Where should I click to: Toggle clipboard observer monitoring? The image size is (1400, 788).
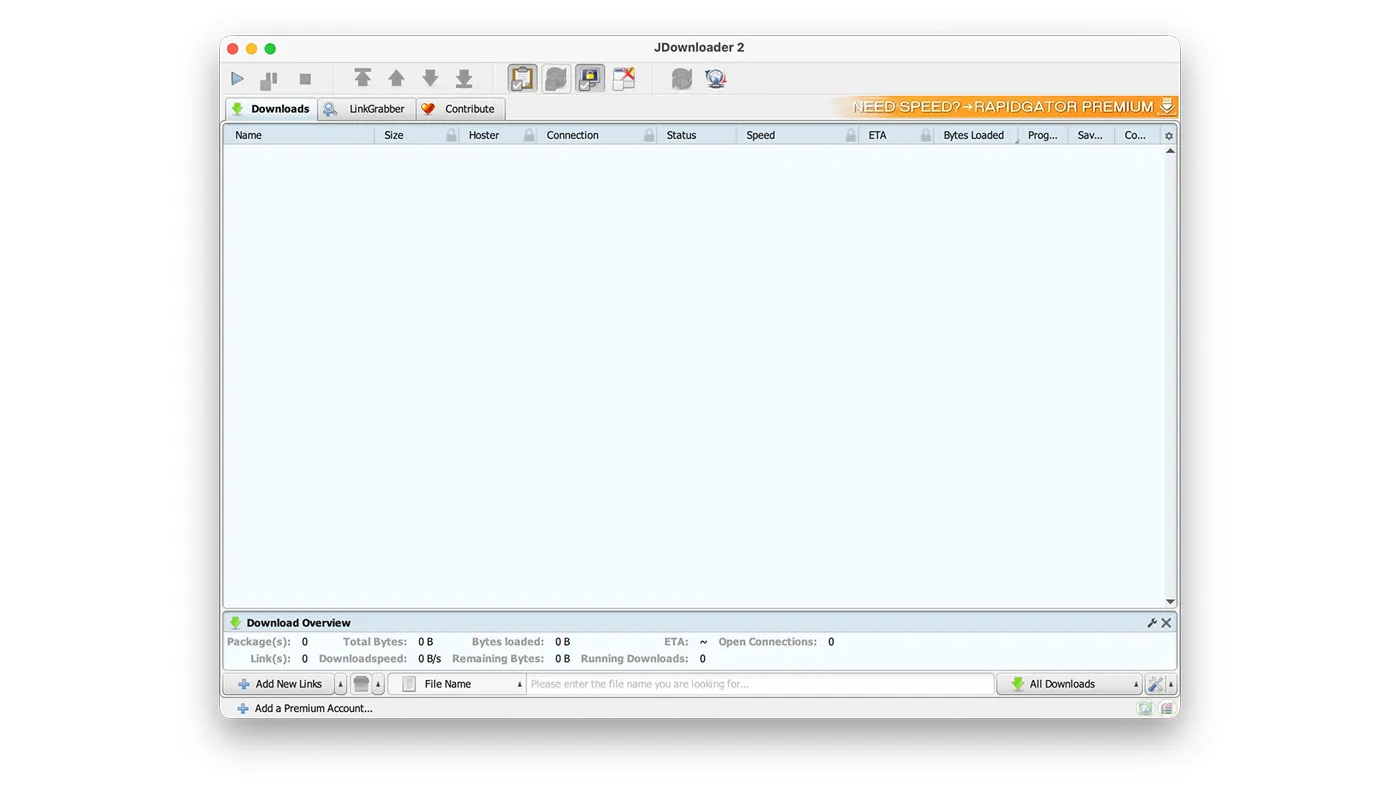(x=520, y=78)
